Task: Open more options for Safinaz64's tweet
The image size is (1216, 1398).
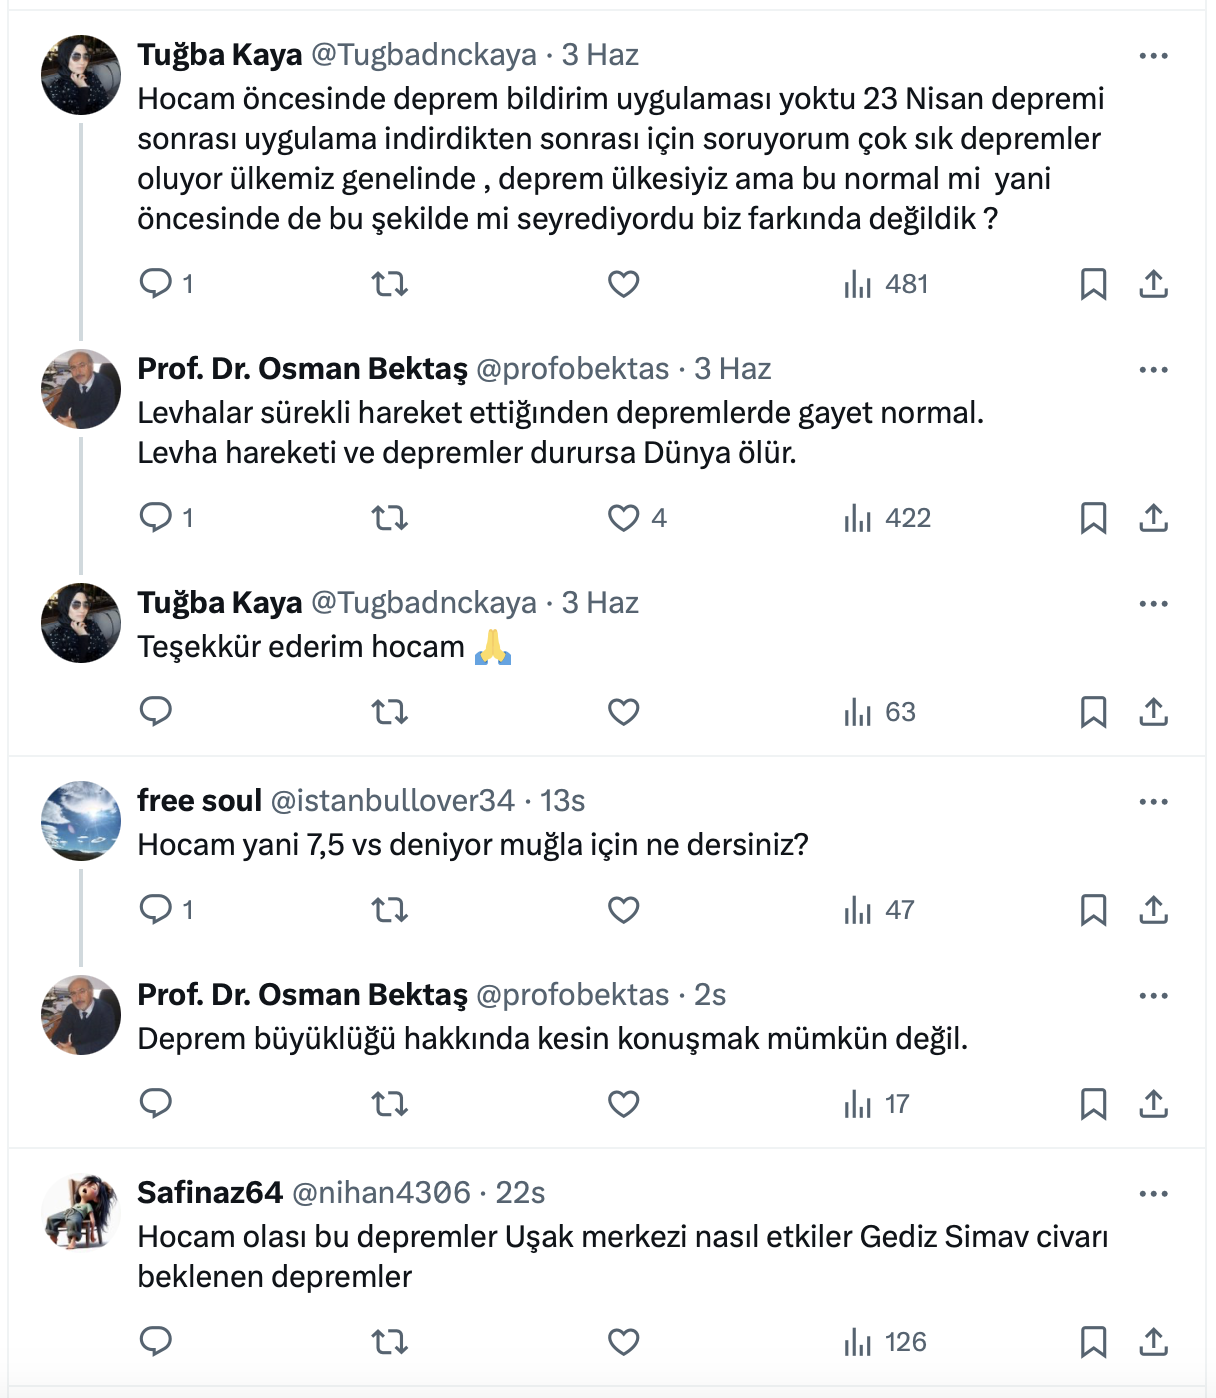Action: [x=1153, y=1194]
